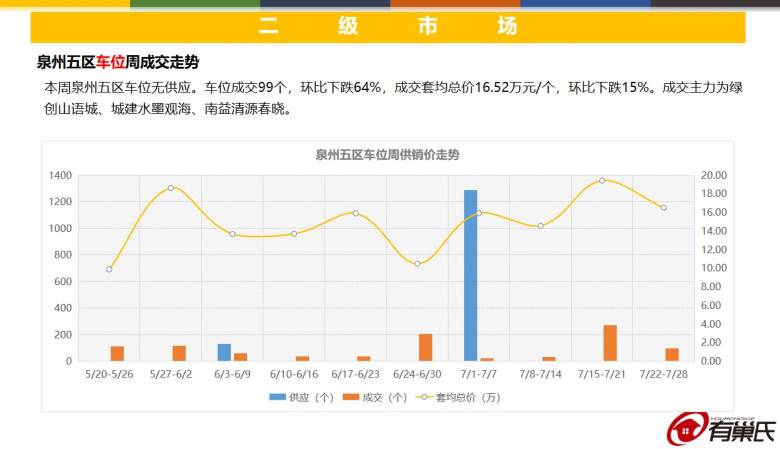Click the 有巢氏 logo

721,429
